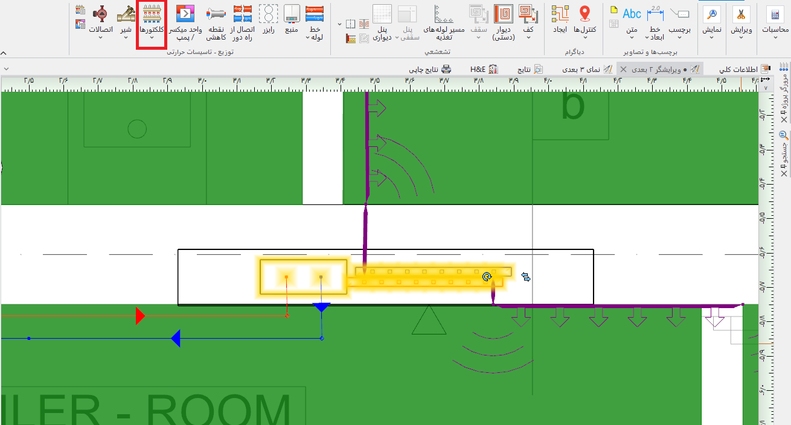
Task: Select the Reduction point (نقطه کاهشی) tool
Action: click(215, 21)
